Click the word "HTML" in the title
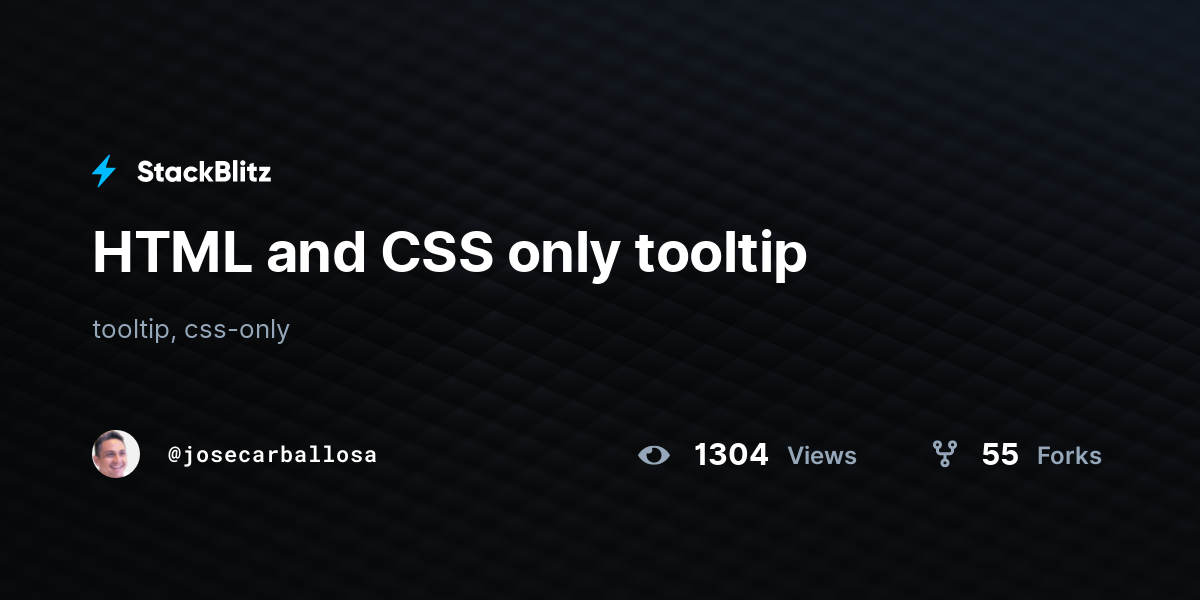The image size is (1200, 600). coord(172,253)
